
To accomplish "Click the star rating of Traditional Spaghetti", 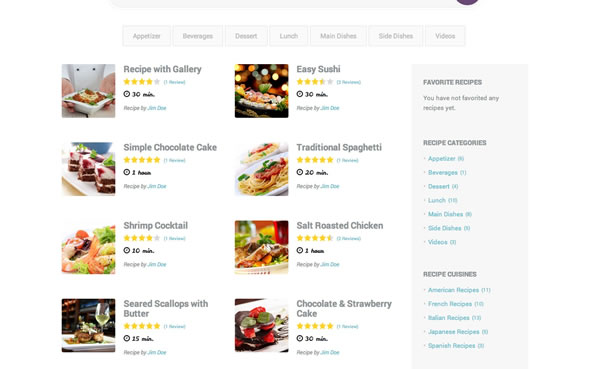I will (315, 160).
